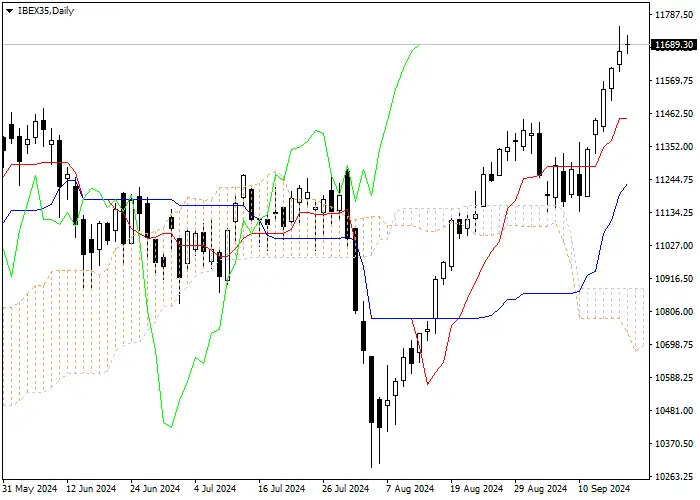Click the 11027.00 price axis label
Screen dimensions: 700x500
pos(674,246)
